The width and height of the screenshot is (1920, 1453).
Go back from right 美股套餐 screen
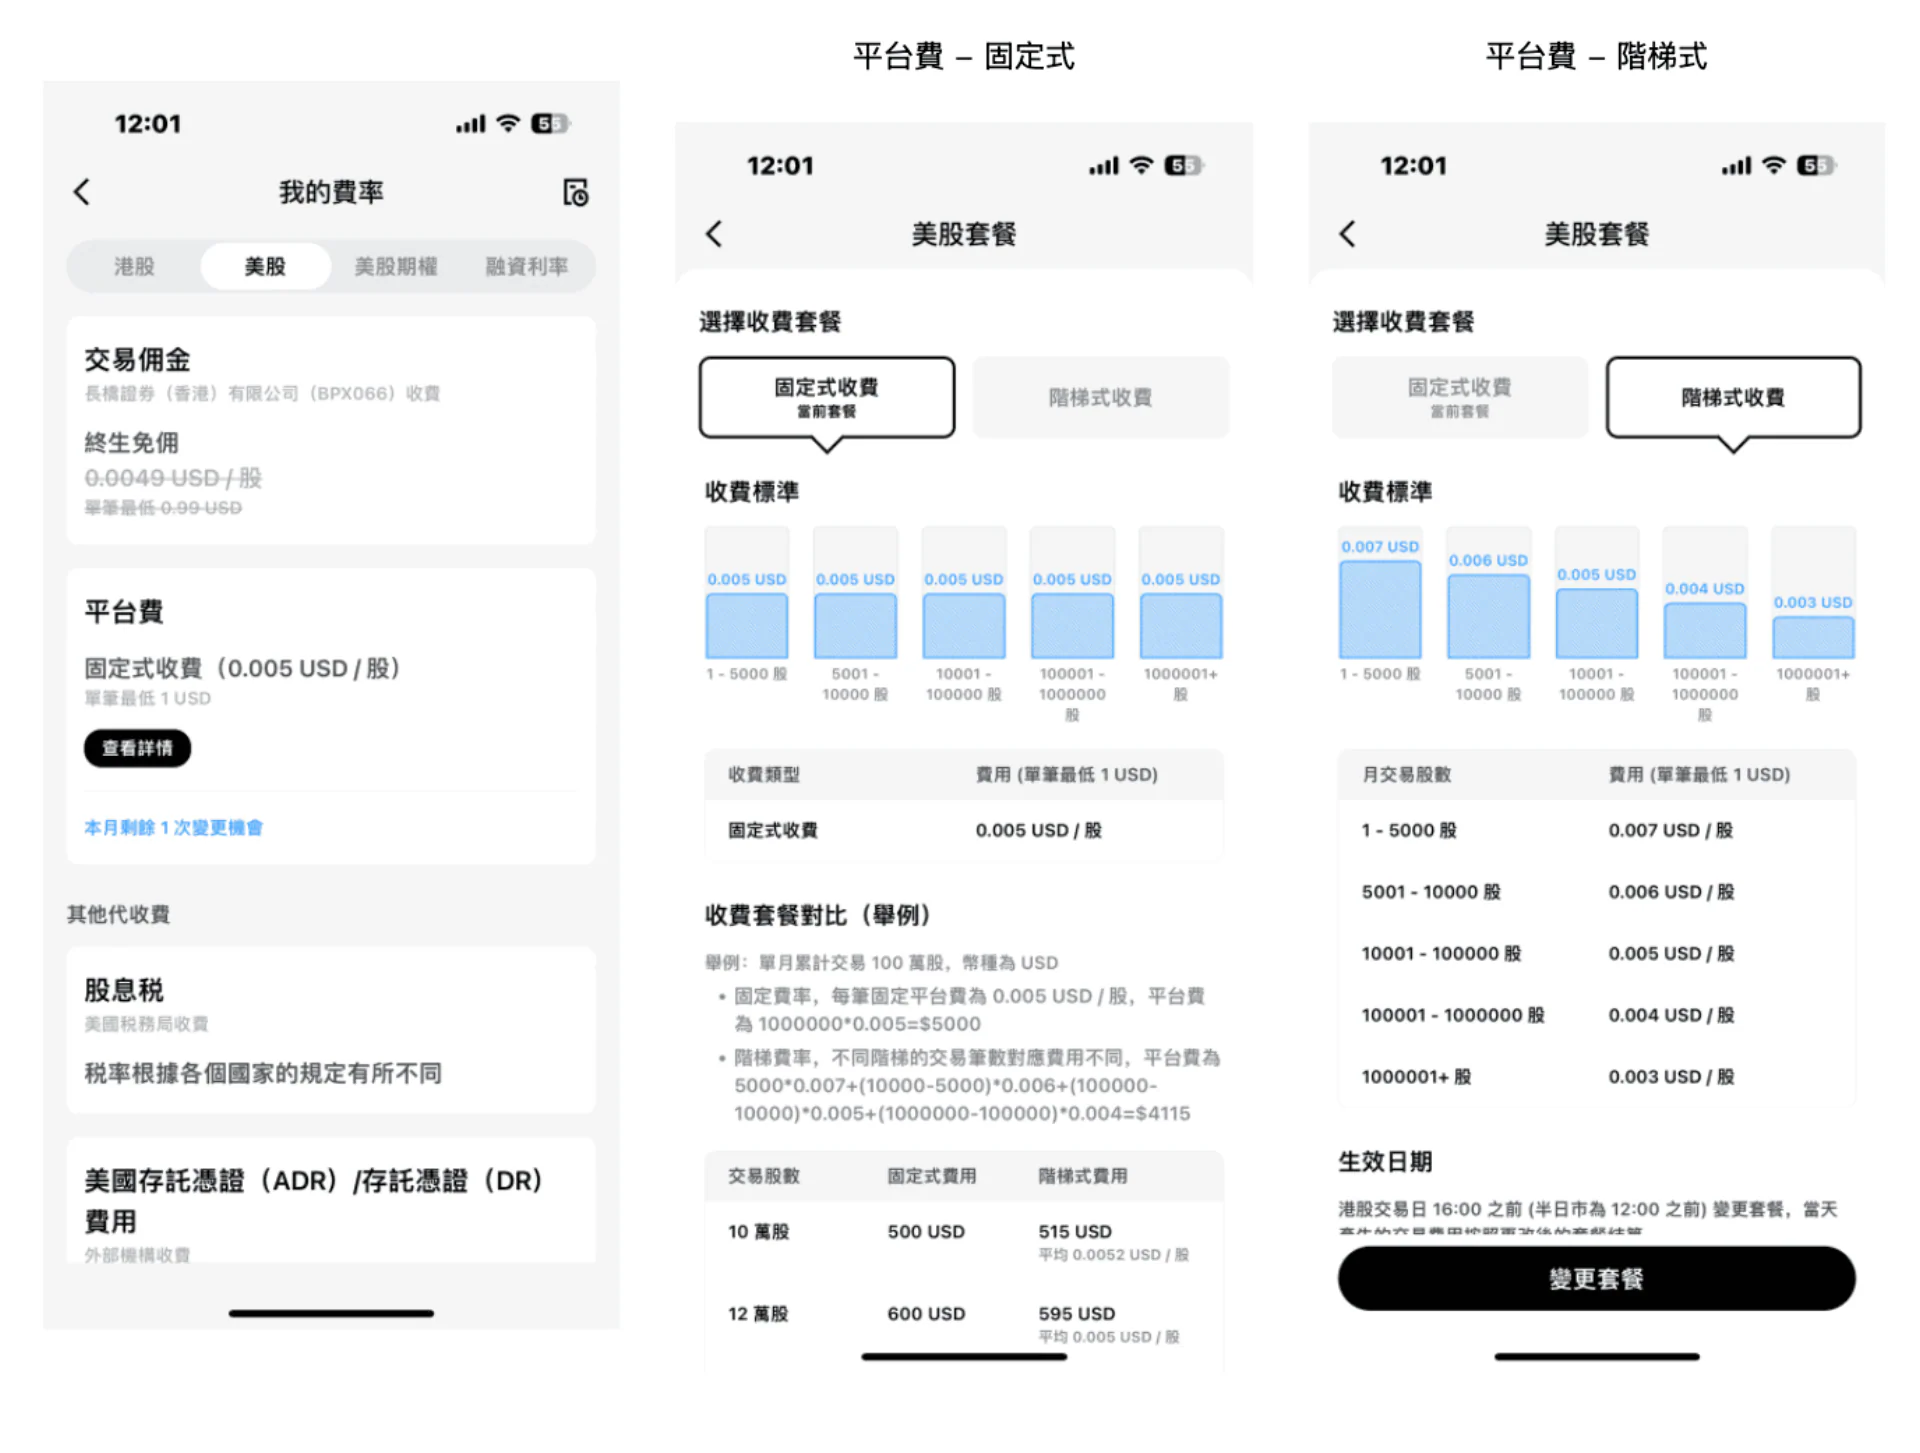point(1347,234)
